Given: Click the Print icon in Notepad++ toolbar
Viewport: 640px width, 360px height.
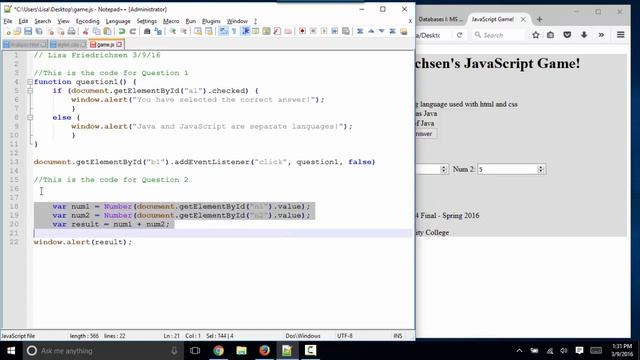Looking at the screenshot, I should pyautogui.click(x=71, y=31).
